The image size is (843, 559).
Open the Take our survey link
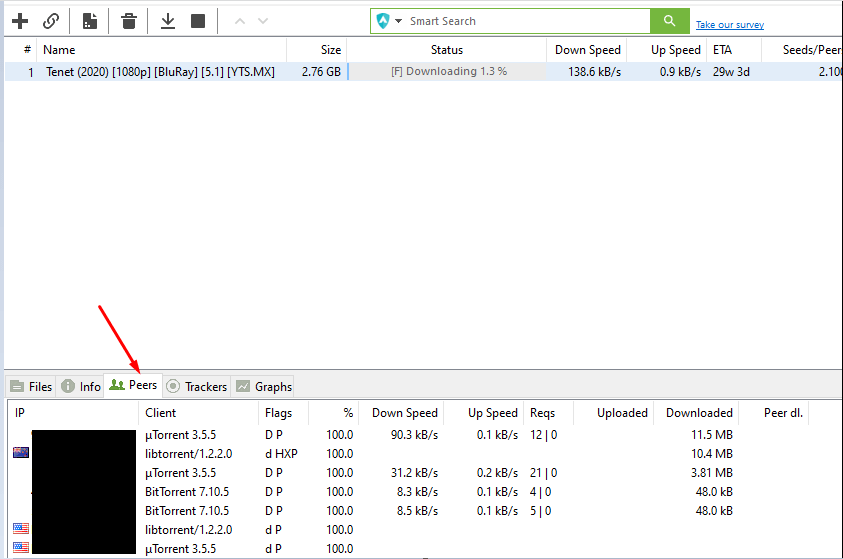[729, 25]
